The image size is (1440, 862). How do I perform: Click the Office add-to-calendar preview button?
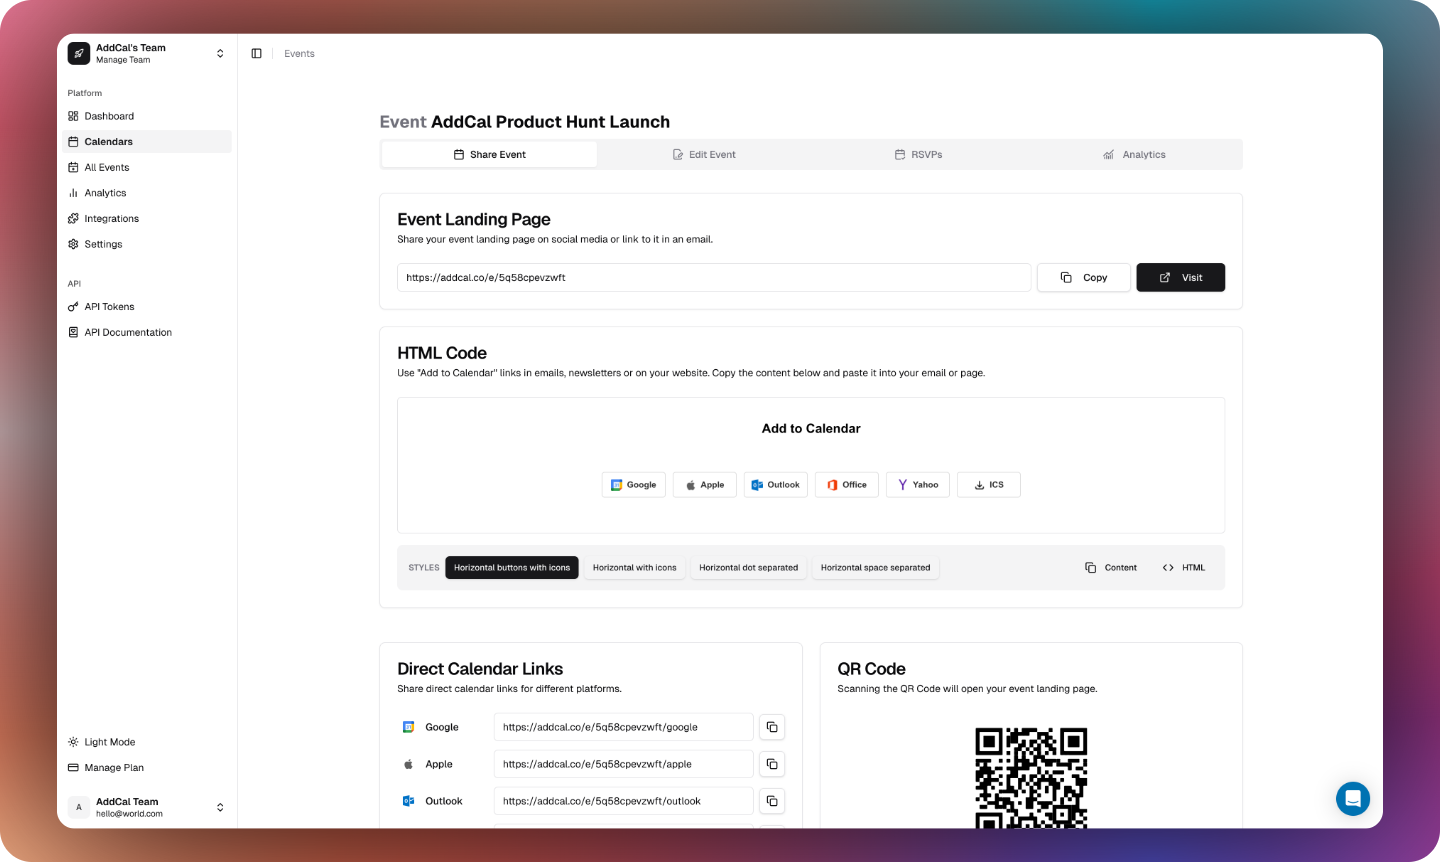[x=847, y=485]
